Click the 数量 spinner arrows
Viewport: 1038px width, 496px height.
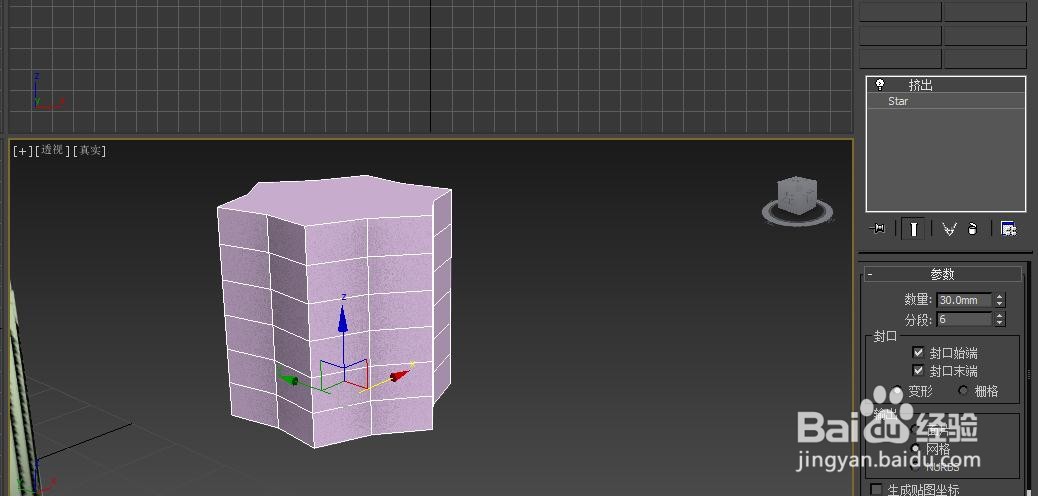click(x=1000, y=300)
